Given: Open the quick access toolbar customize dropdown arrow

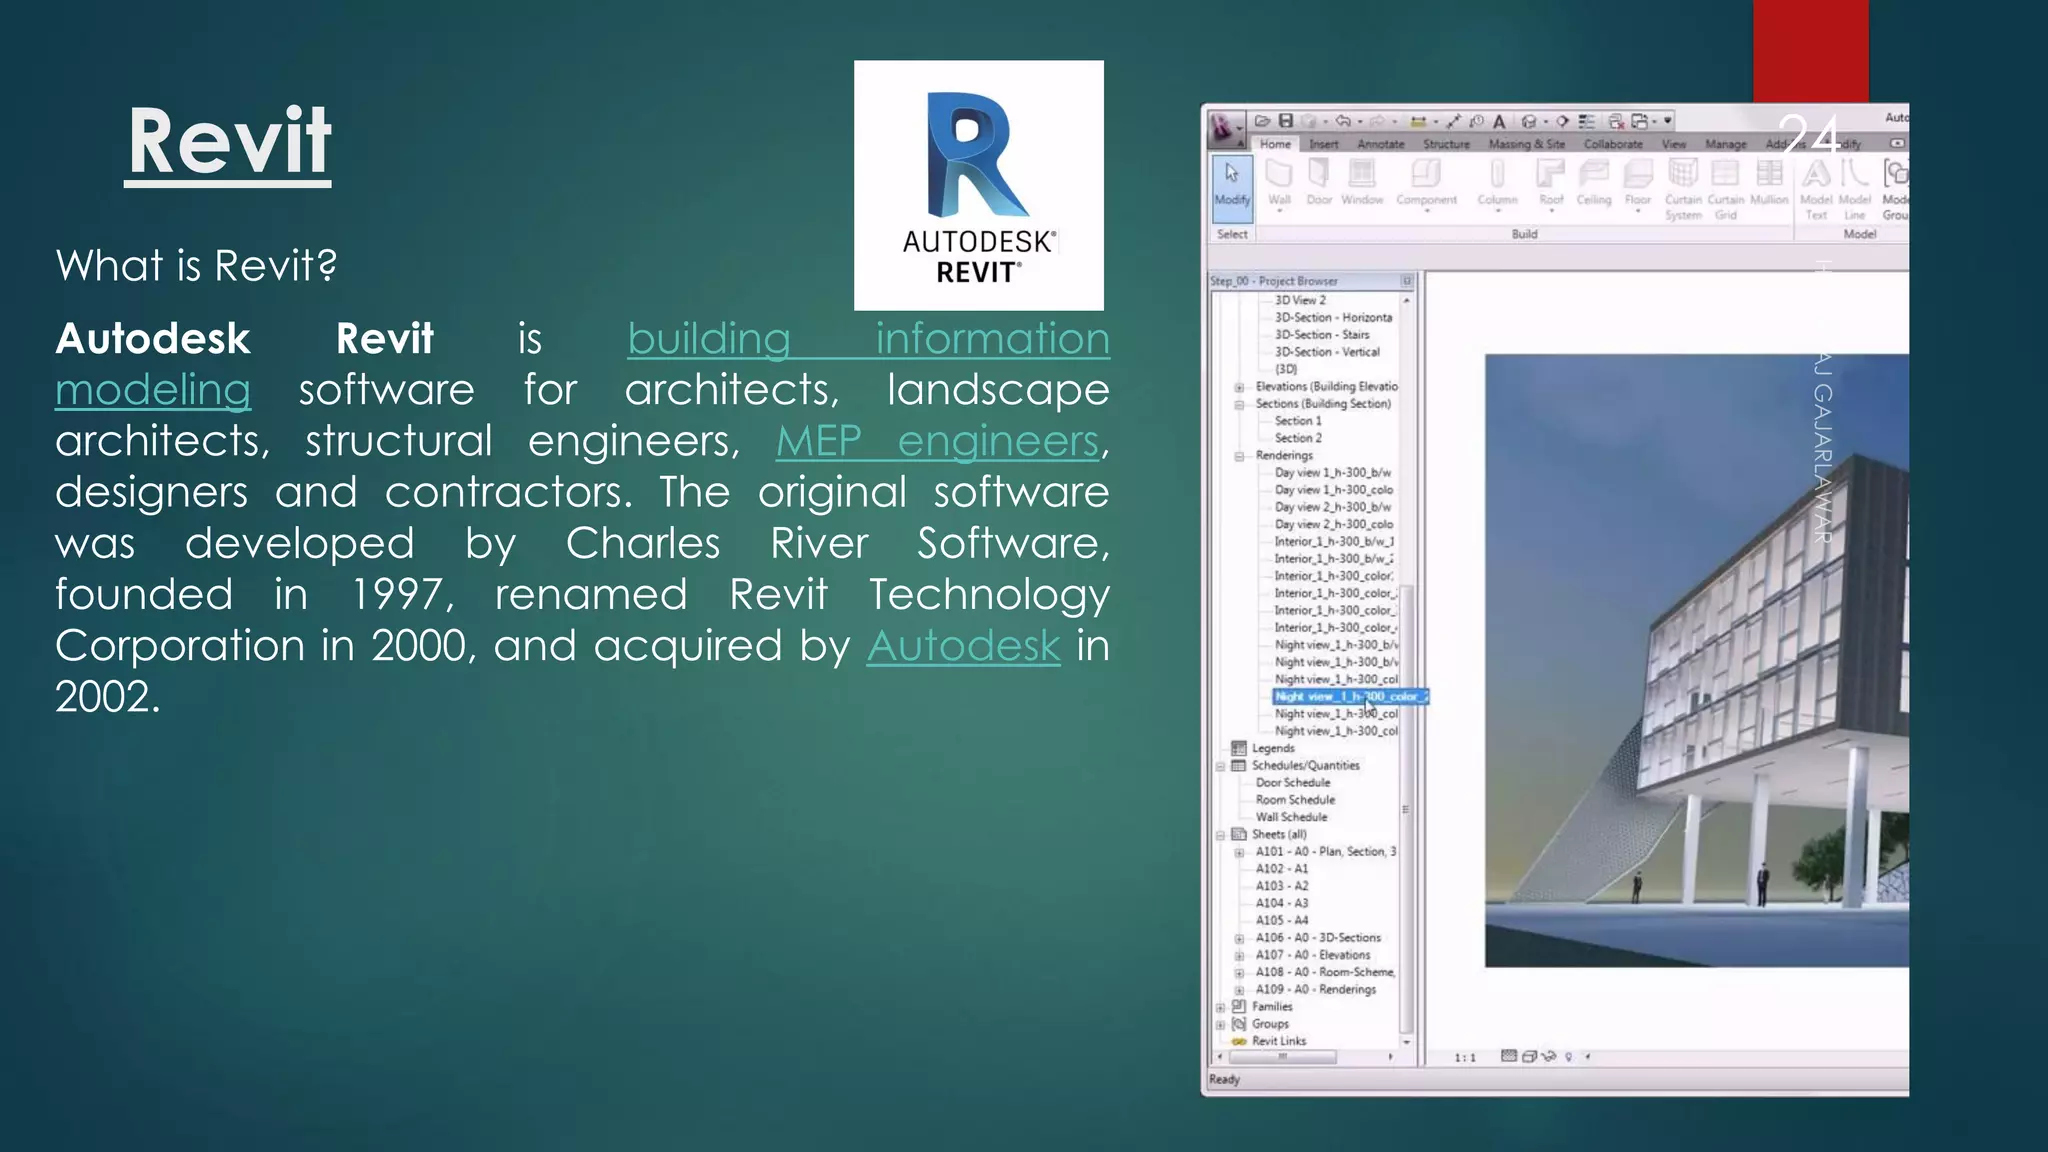Looking at the screenshot, I should click(x=1667, y=120).
